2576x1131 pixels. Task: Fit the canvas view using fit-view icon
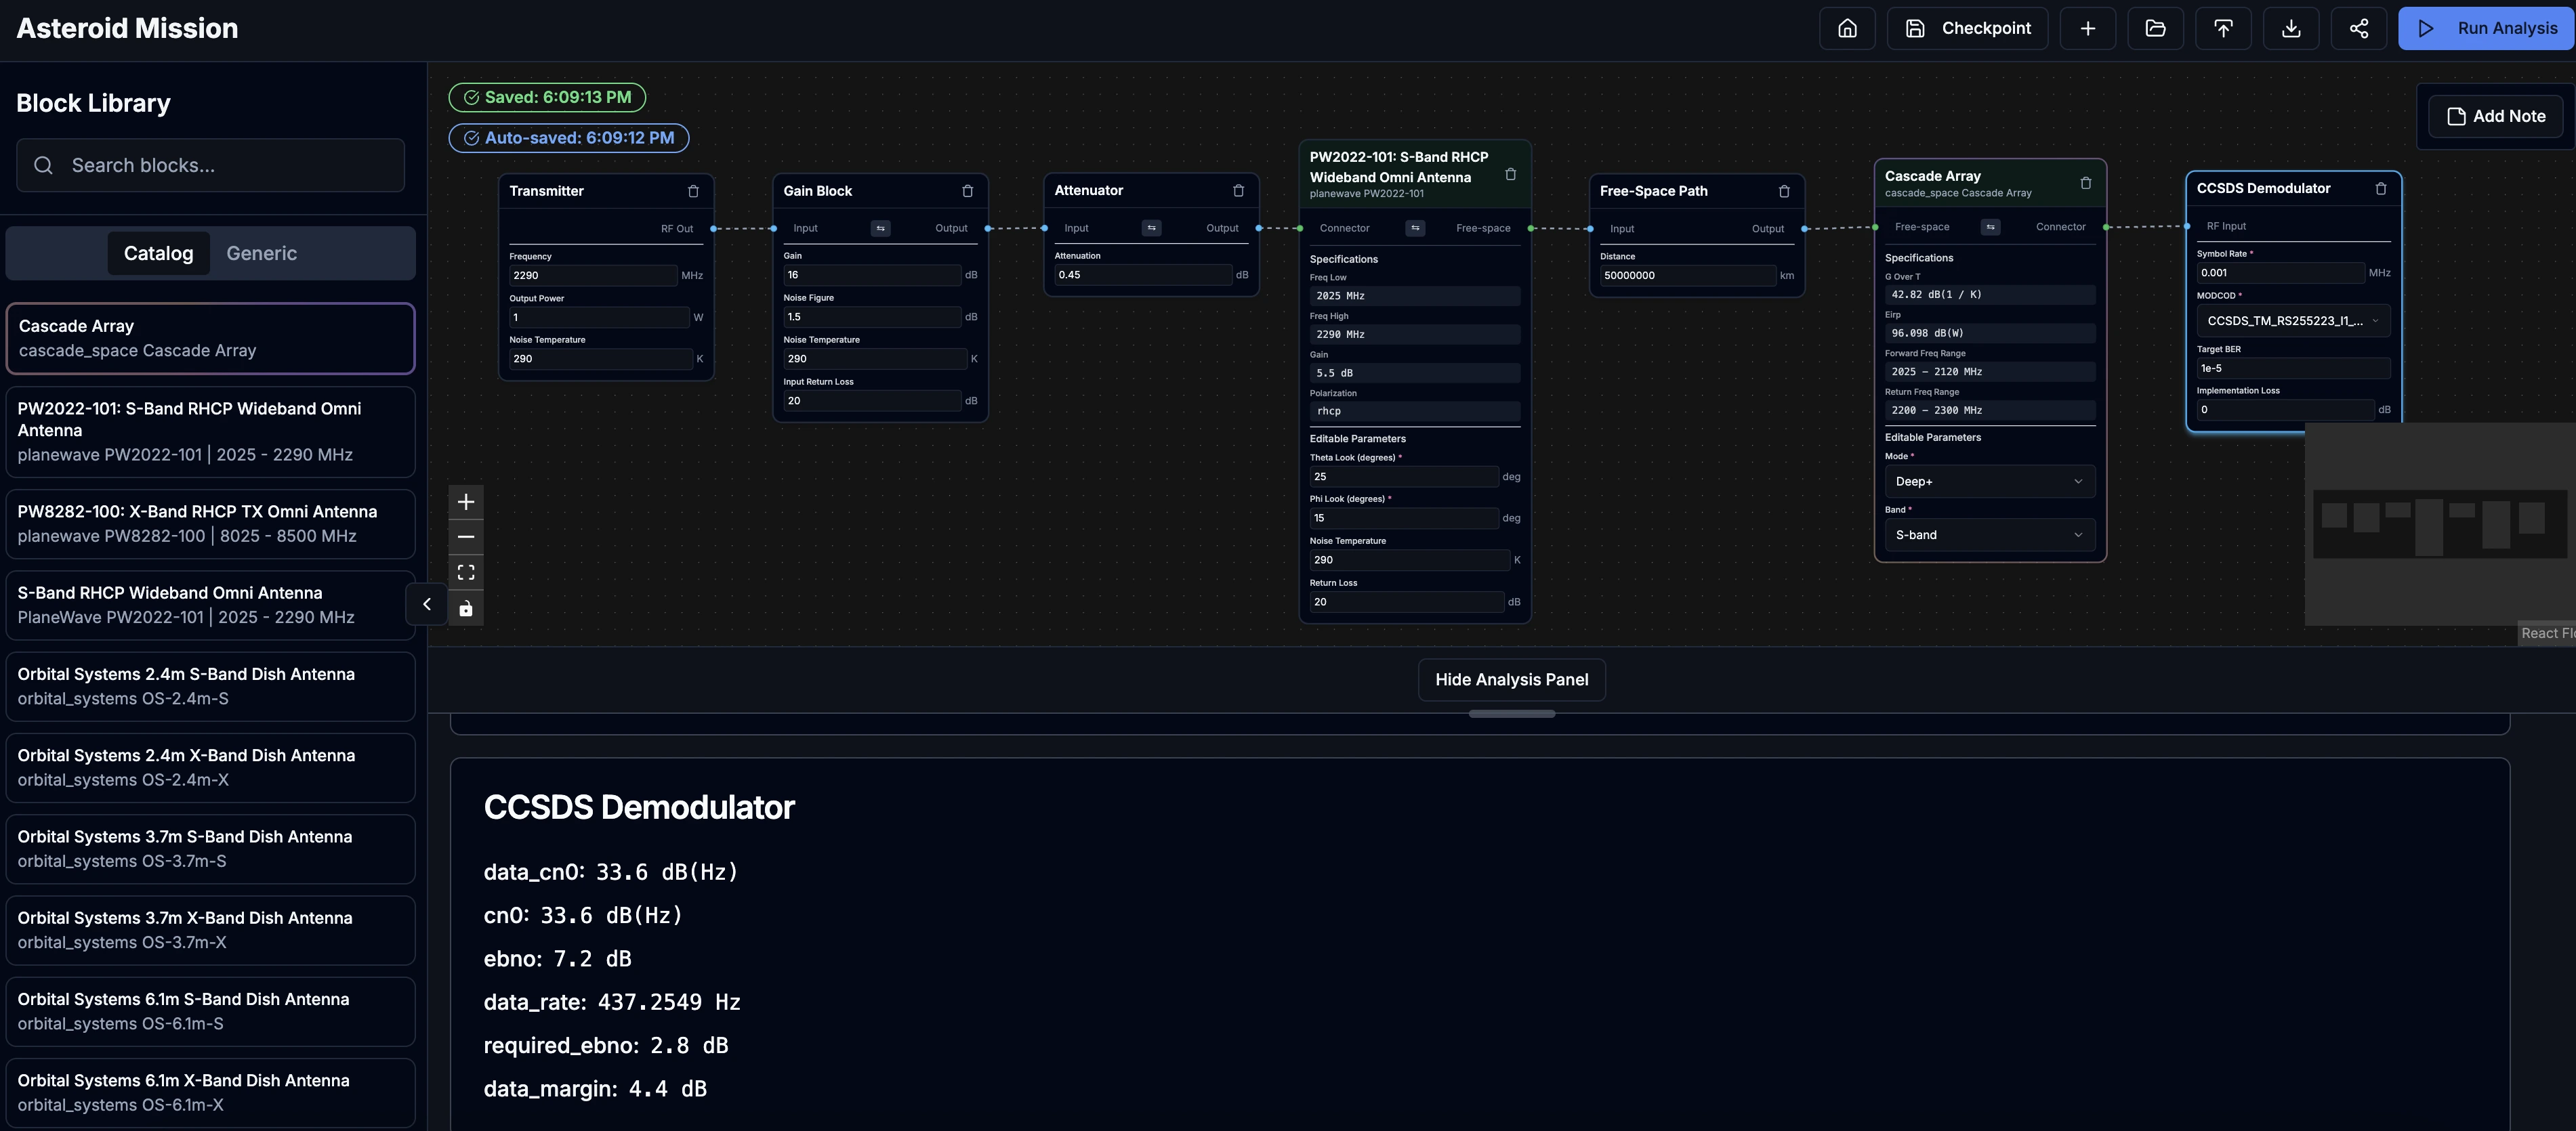coord(466,571)
